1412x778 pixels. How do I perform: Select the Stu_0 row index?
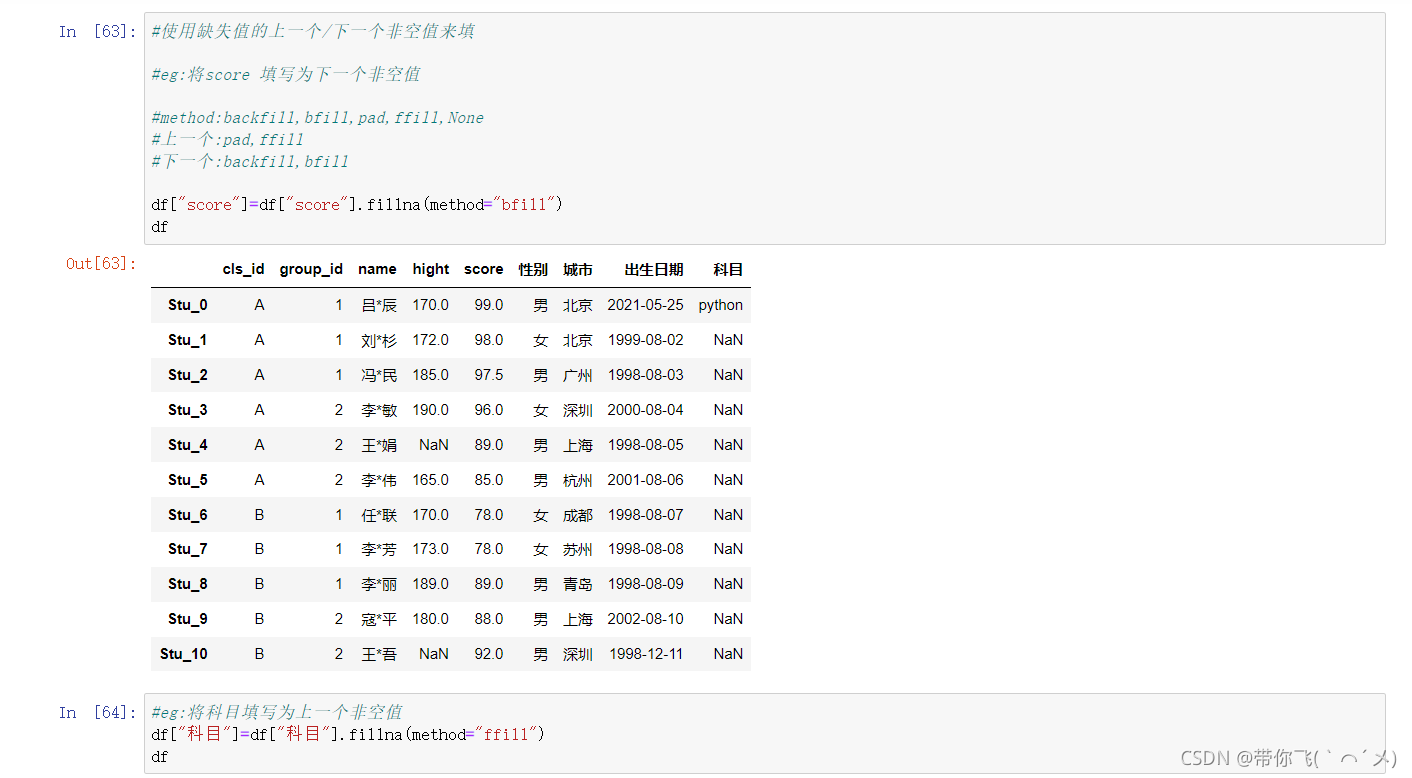tap(188, 305)
